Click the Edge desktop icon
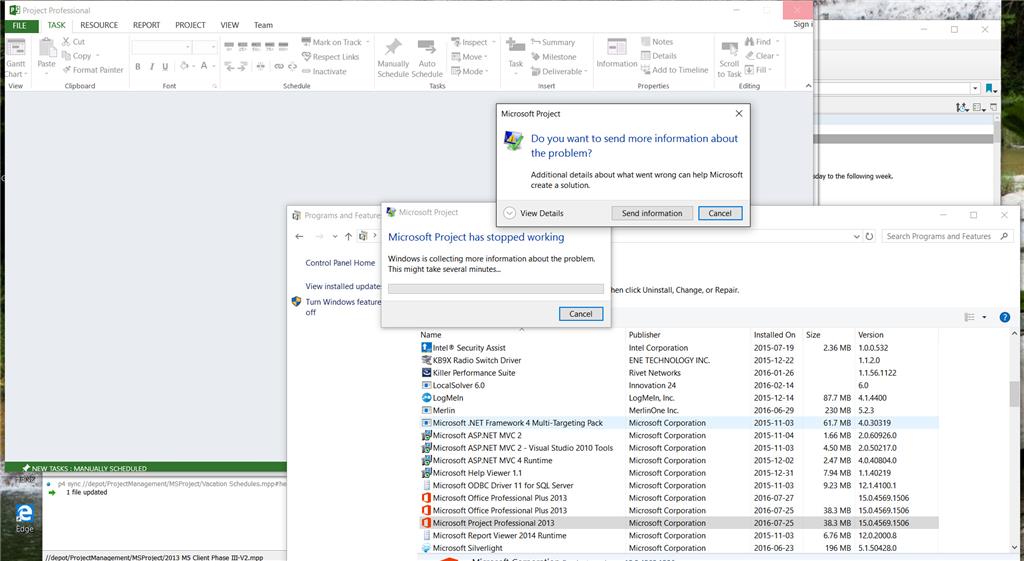The width and height of the screenshot is (1024, 561). (24, 518)
